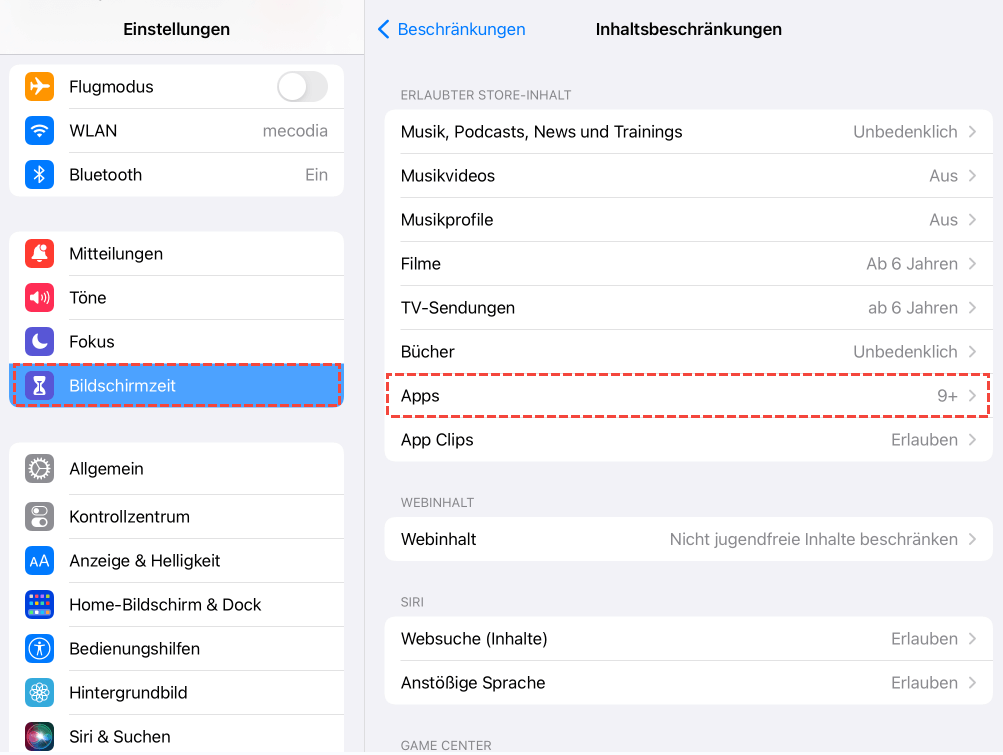
Task: Tap the Bildschirmzeit hourglass icon
Action: tap(39, 386)
